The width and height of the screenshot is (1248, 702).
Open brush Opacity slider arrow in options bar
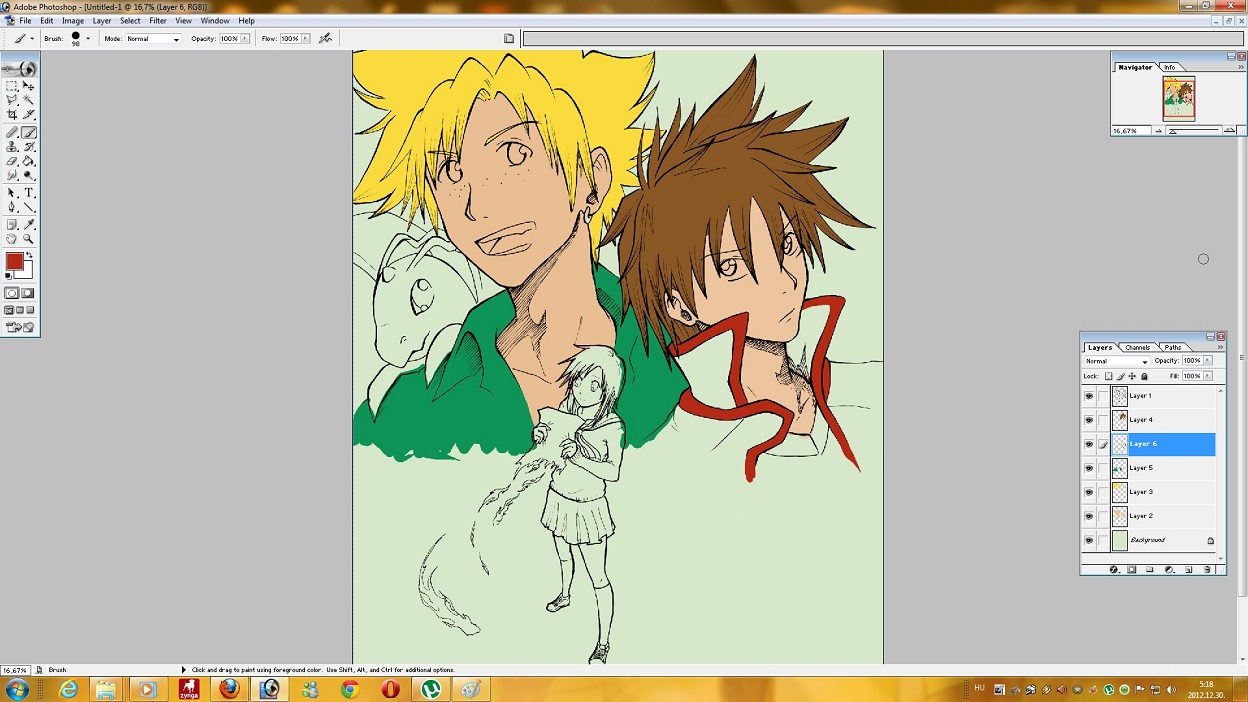pos(245,38)
